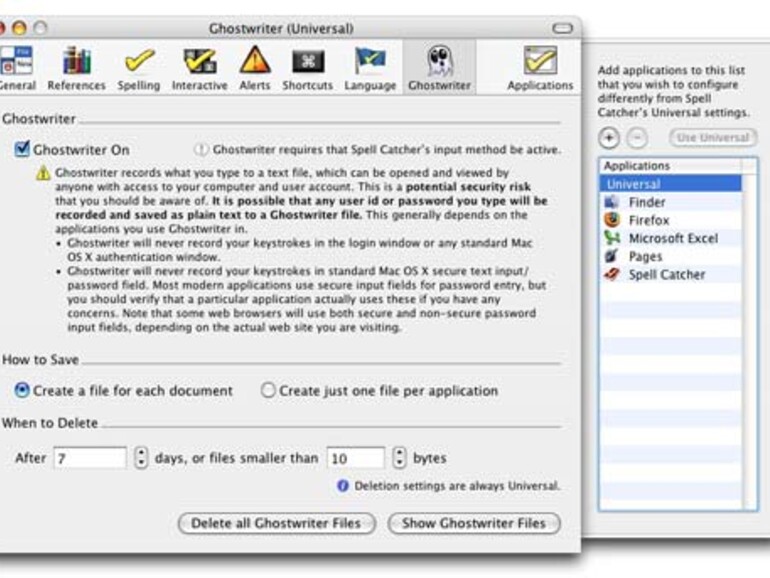
Task: Click the Firefox icon in Applications list
Action: click(612, 220)
